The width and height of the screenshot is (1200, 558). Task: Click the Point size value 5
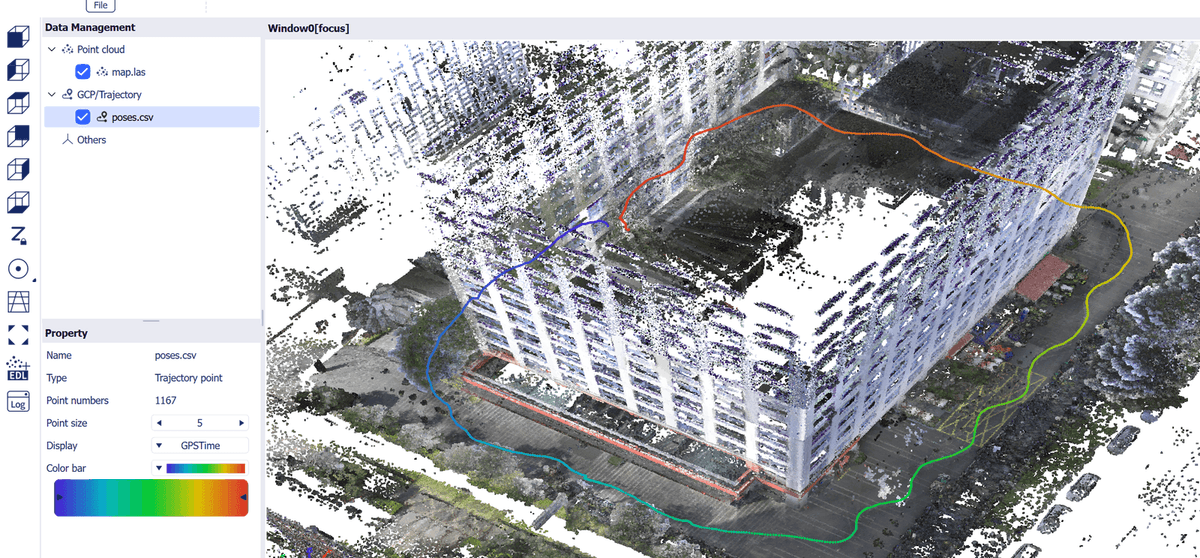(x=200, y=423)
